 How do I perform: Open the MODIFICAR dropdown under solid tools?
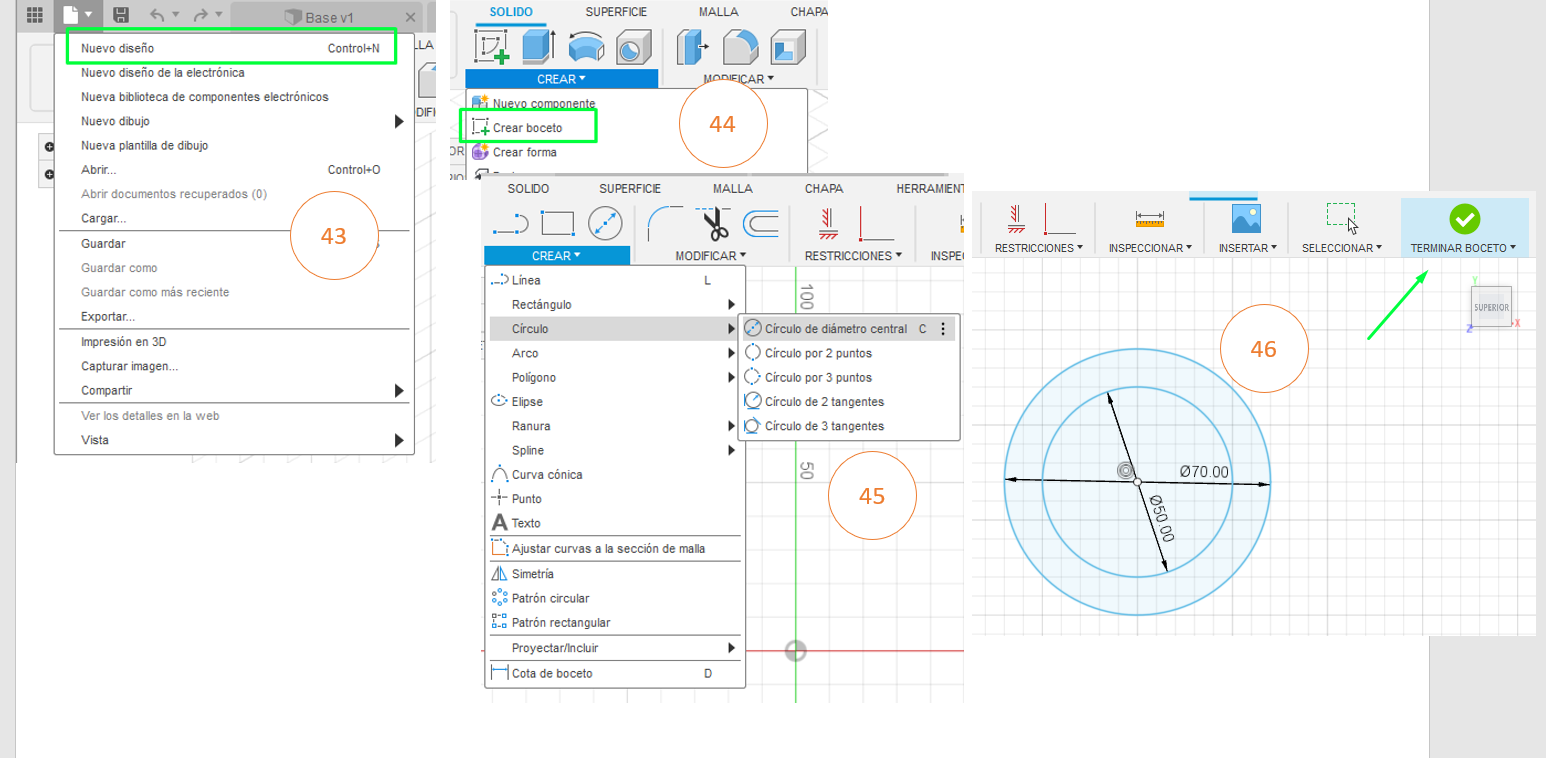738,79
